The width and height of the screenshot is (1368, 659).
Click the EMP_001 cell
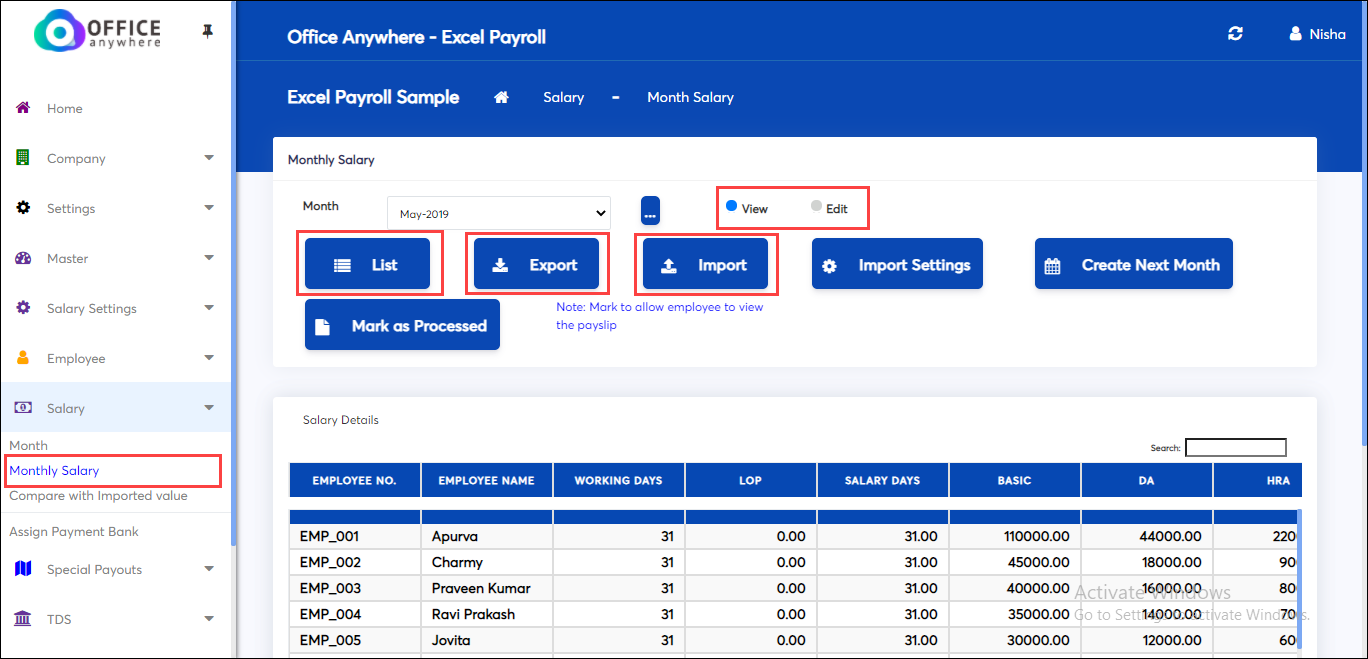[x=355, y=536]
